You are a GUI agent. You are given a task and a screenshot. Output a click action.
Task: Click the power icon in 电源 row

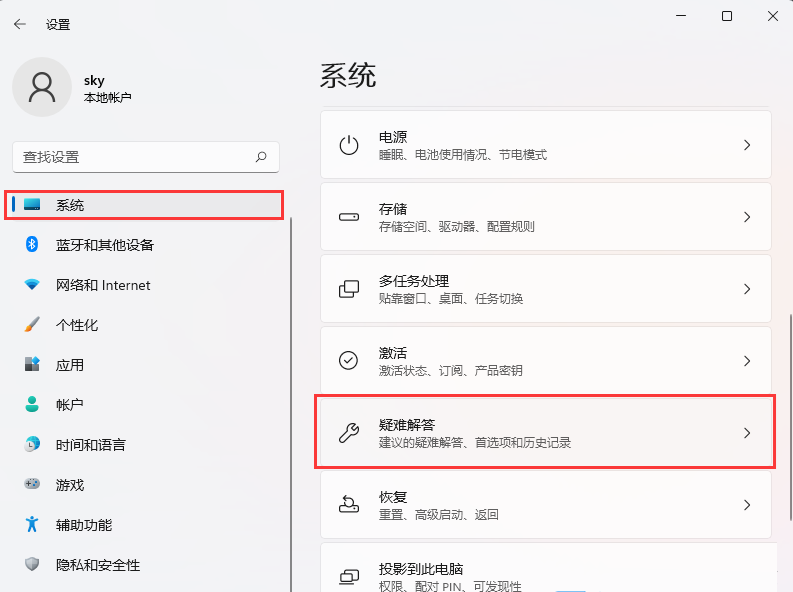coord(349,145)
